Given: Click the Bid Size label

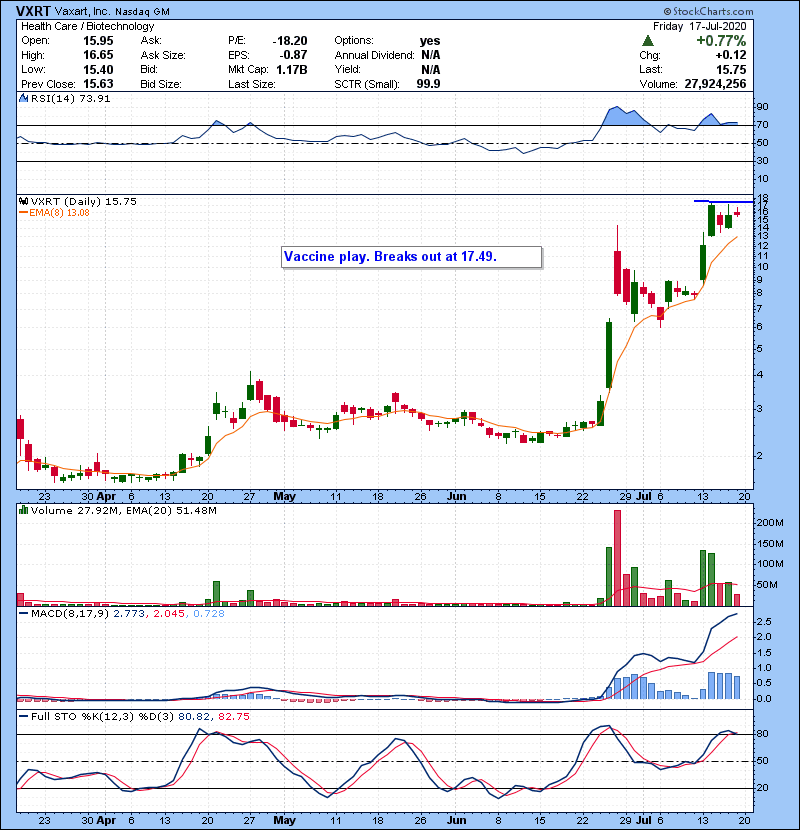Looking at the screenshot, I should pyautogui.click(x=161, y=84).
